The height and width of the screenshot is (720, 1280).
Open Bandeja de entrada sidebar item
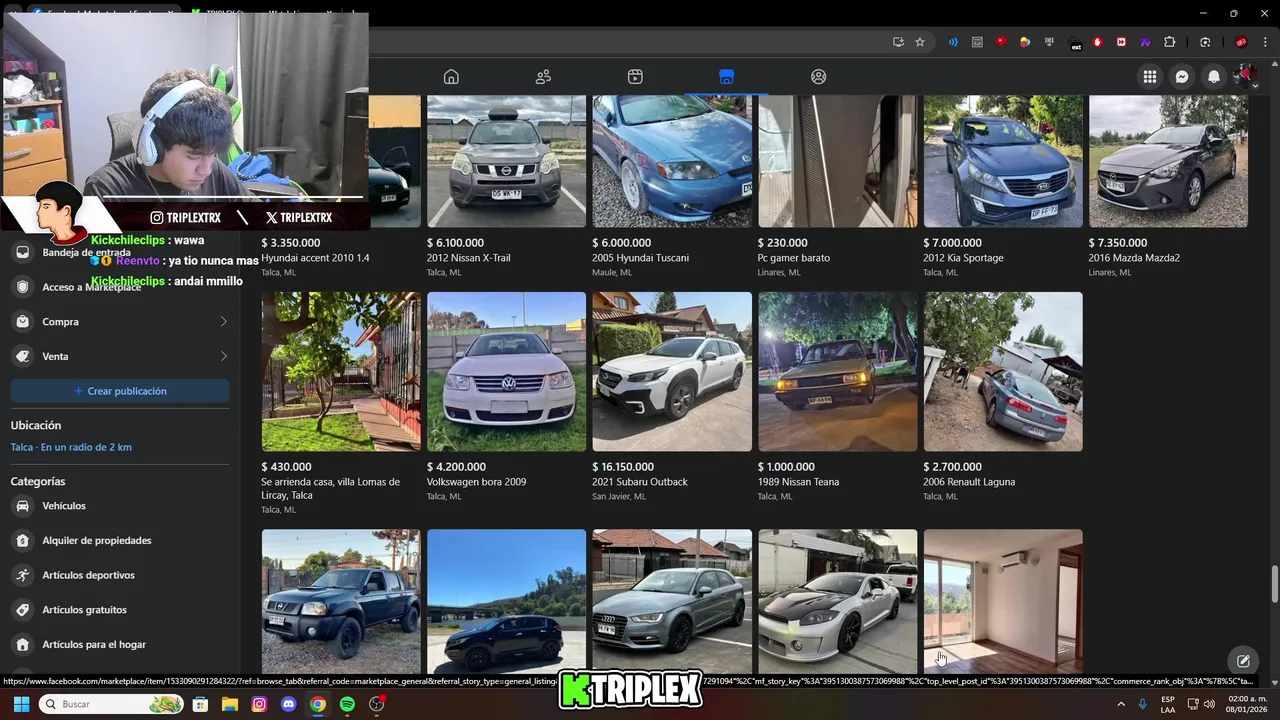tap(120, 252)
